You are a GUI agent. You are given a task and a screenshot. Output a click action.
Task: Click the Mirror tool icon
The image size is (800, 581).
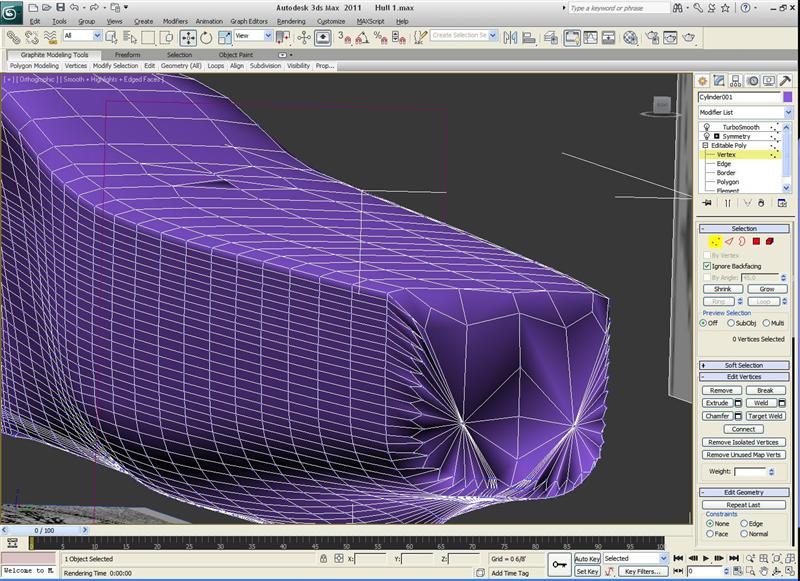coord(510,37)
